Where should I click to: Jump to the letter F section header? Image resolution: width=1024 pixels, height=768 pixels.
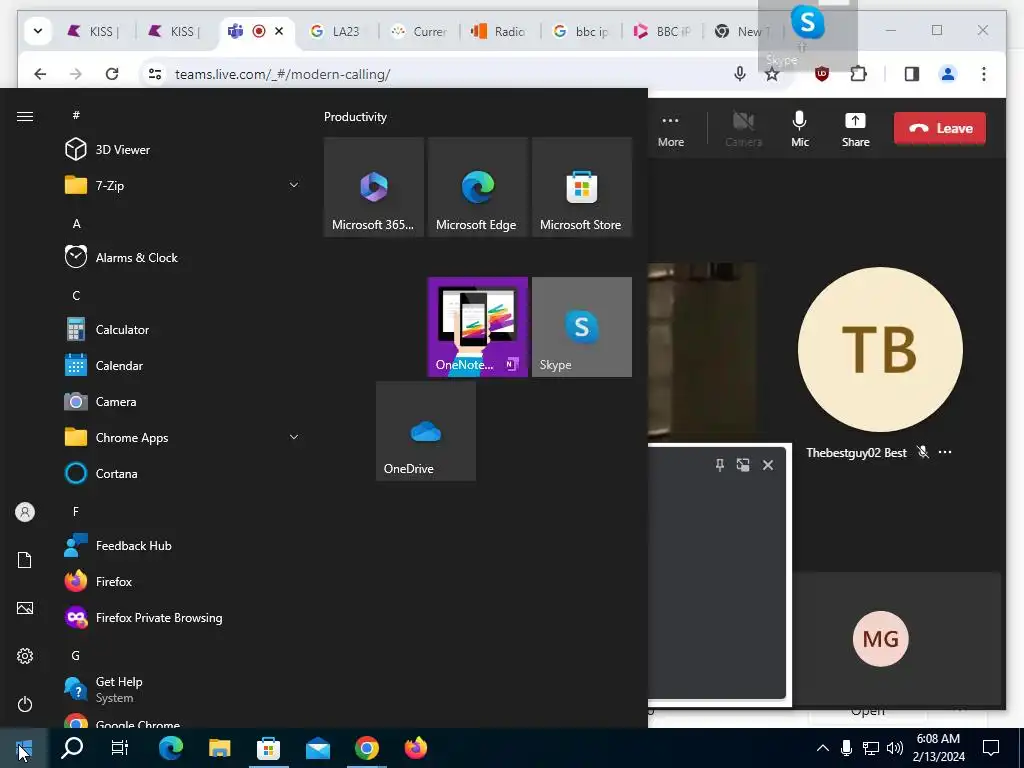pos(76,511)
